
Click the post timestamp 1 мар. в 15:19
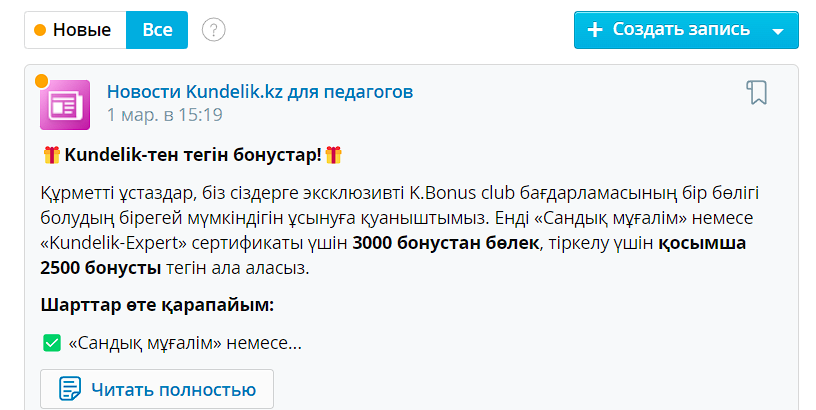click(x=164, y=115)
